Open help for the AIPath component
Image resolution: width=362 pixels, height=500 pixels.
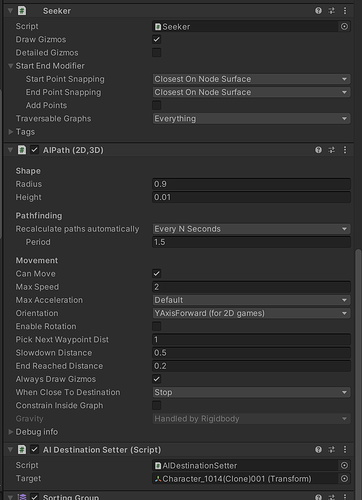click(x=318, y=150)
